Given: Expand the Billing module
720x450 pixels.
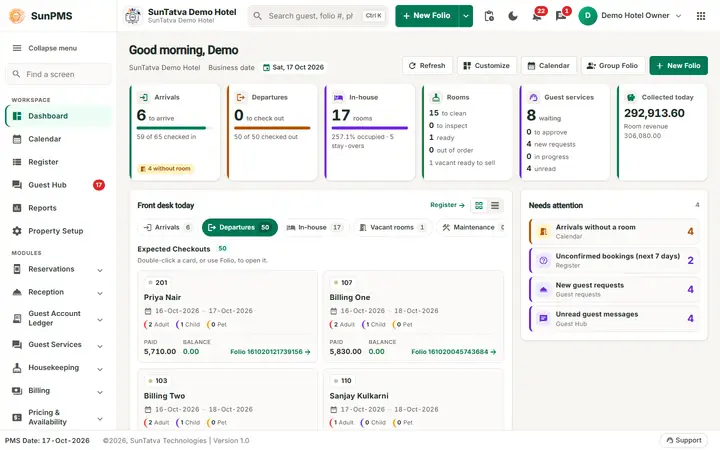Looking at the screenshot, I should (58, 390).
